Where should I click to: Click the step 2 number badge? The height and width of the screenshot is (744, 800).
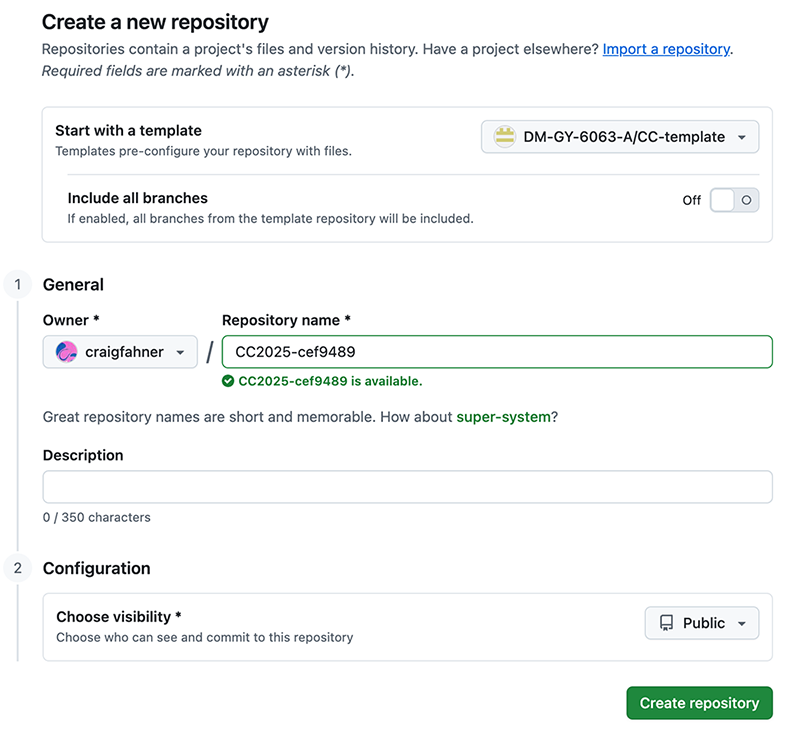[17, 568]
